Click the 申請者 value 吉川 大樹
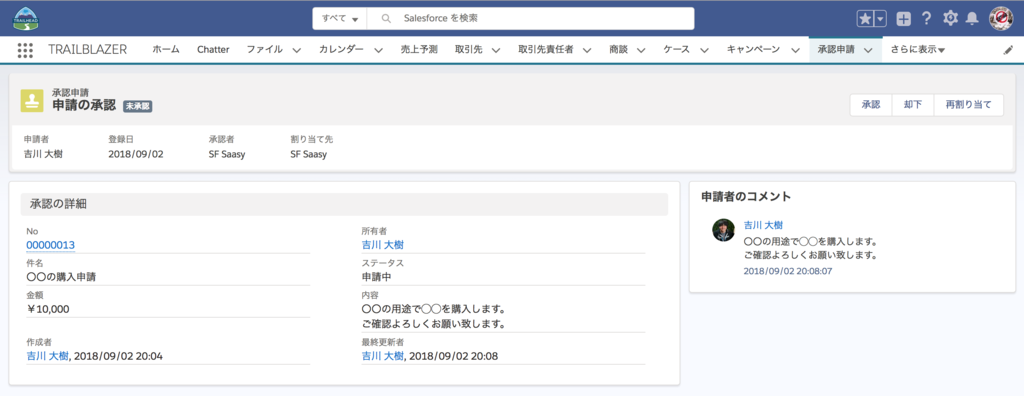 43,155
